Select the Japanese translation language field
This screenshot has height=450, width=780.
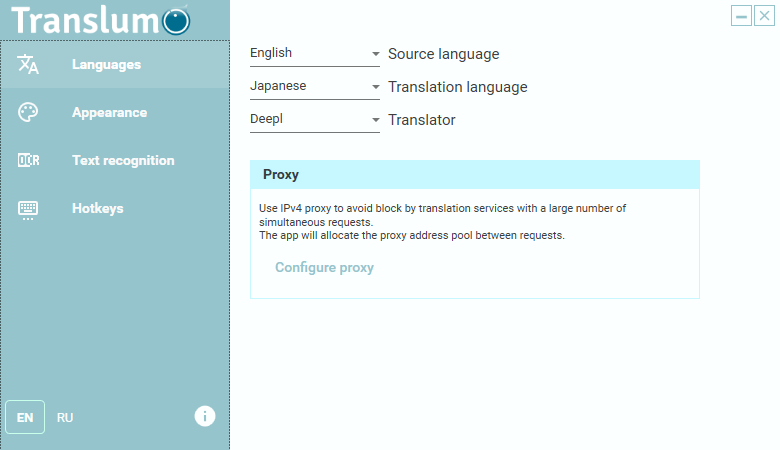[x=314, y=87]
